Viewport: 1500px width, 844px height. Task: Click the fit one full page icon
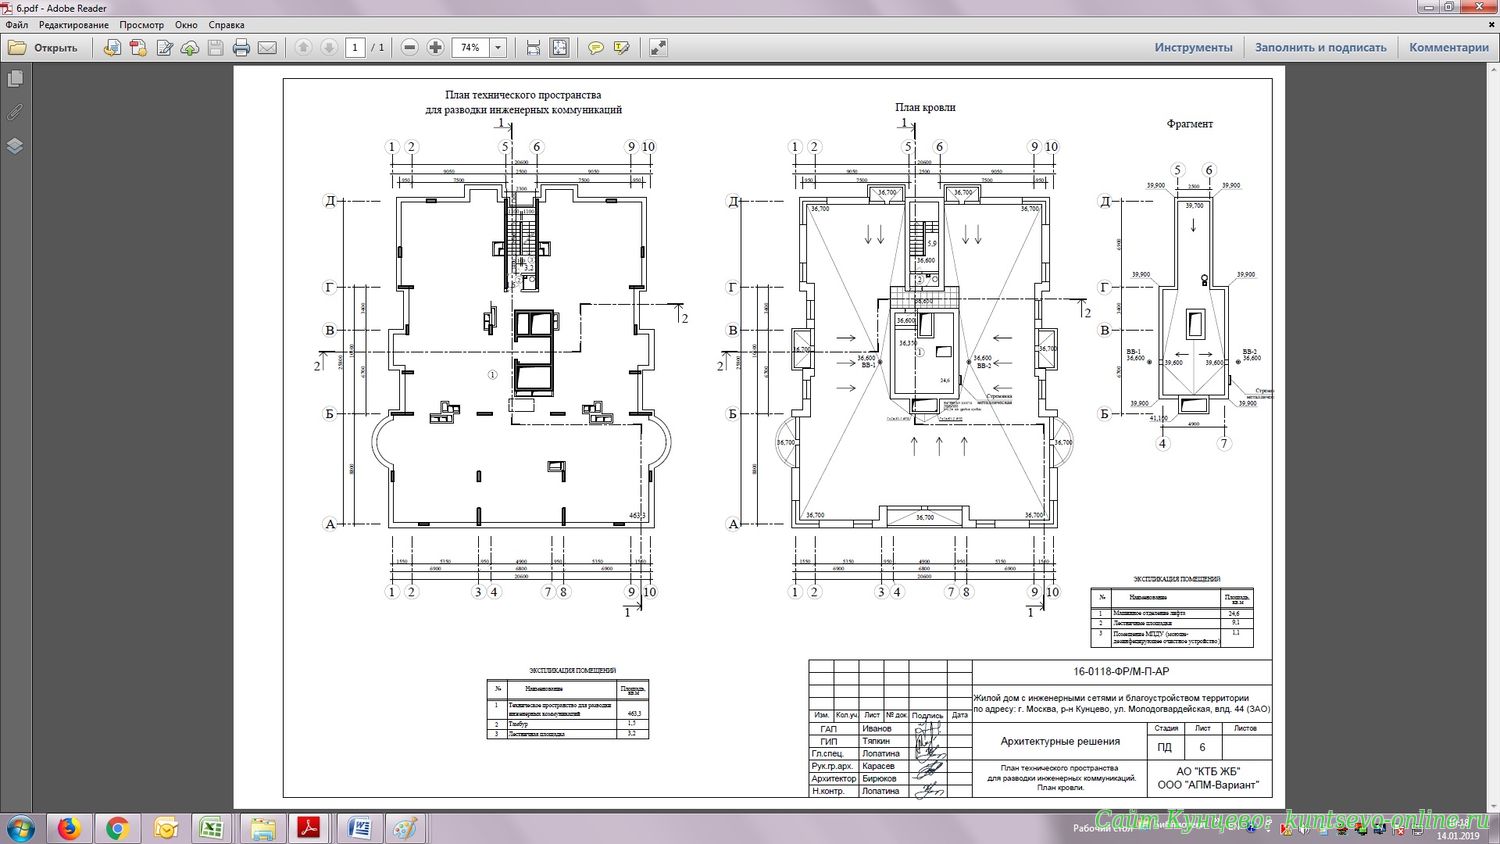pyautogui.click(x=559, y=47)
